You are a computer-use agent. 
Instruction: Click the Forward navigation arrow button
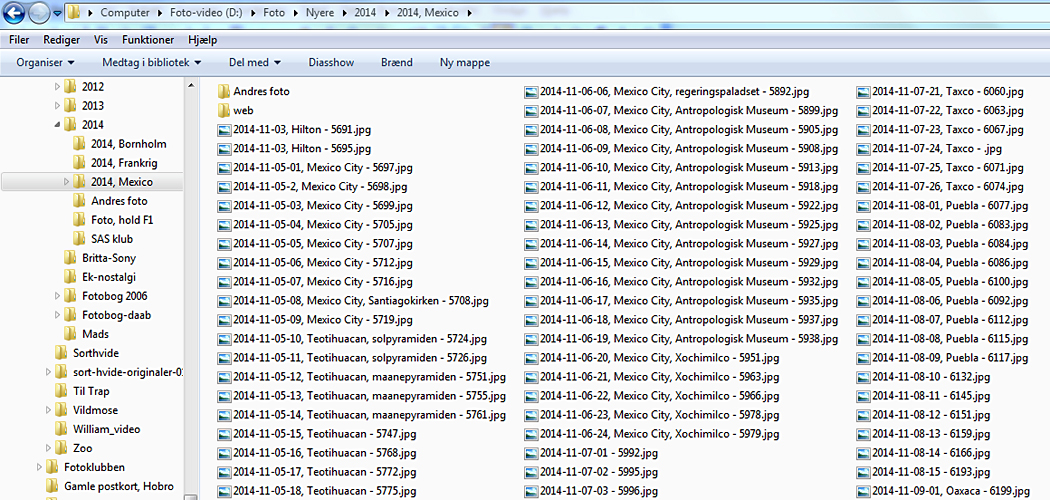coord(39,14)
